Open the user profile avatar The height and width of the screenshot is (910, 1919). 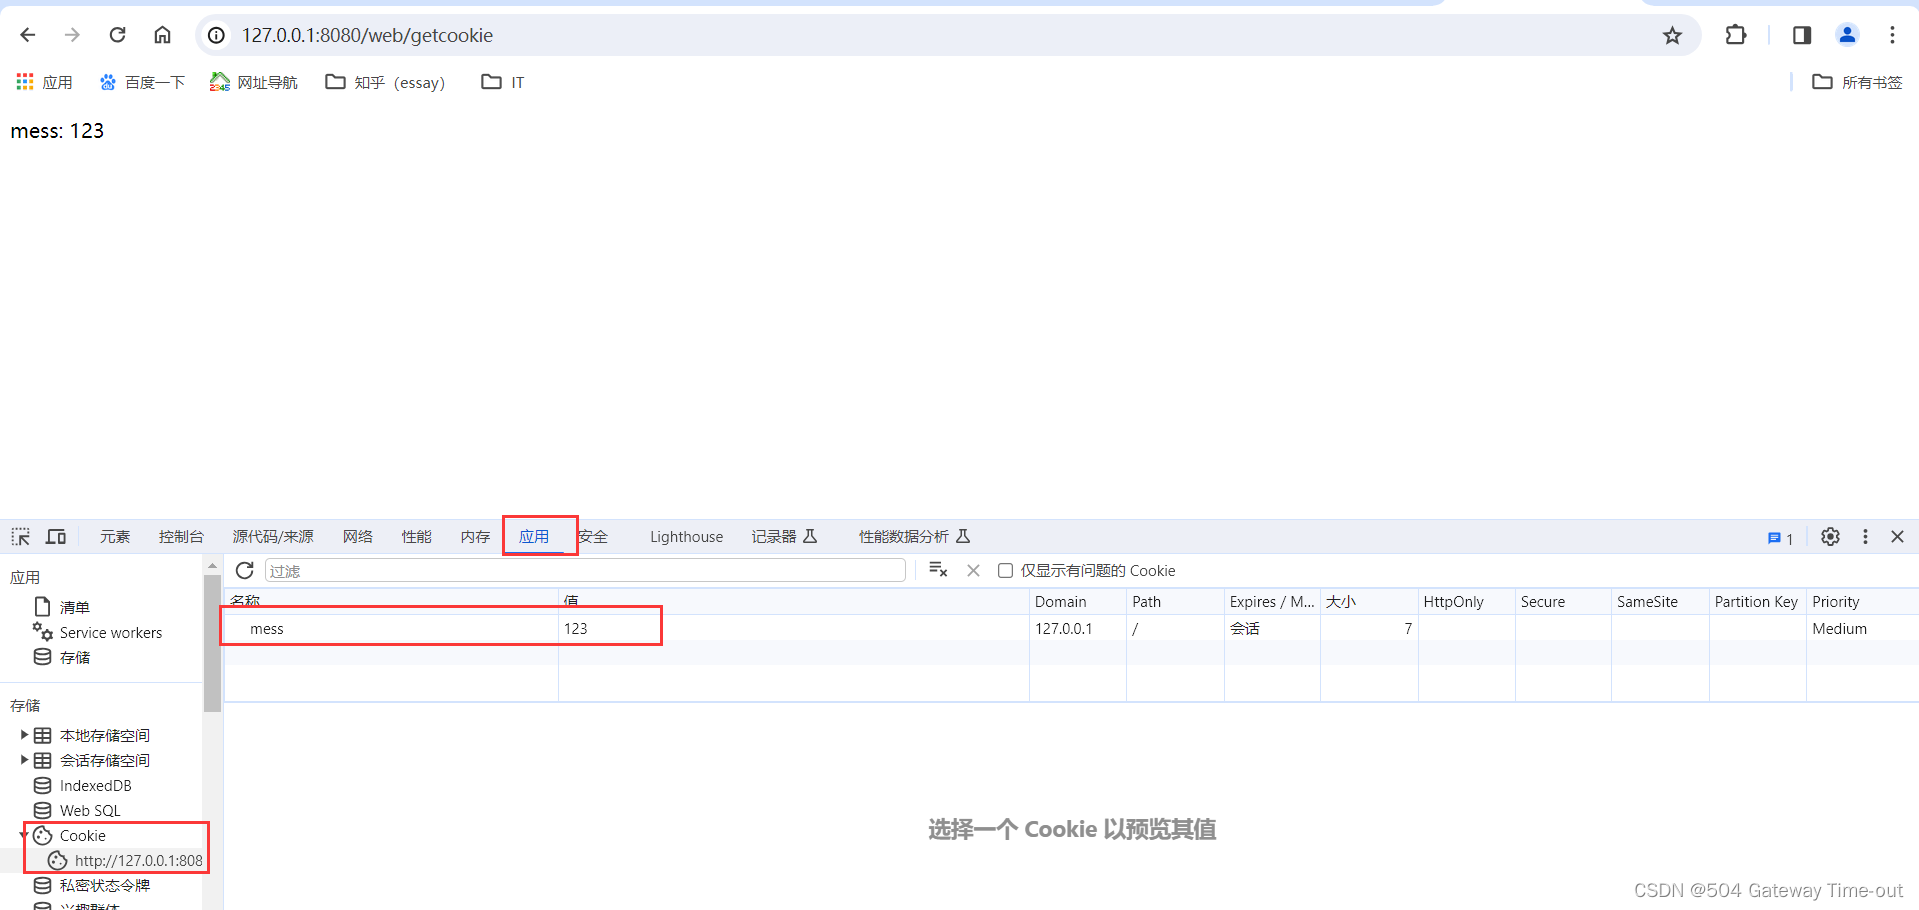click(1847, 35)
